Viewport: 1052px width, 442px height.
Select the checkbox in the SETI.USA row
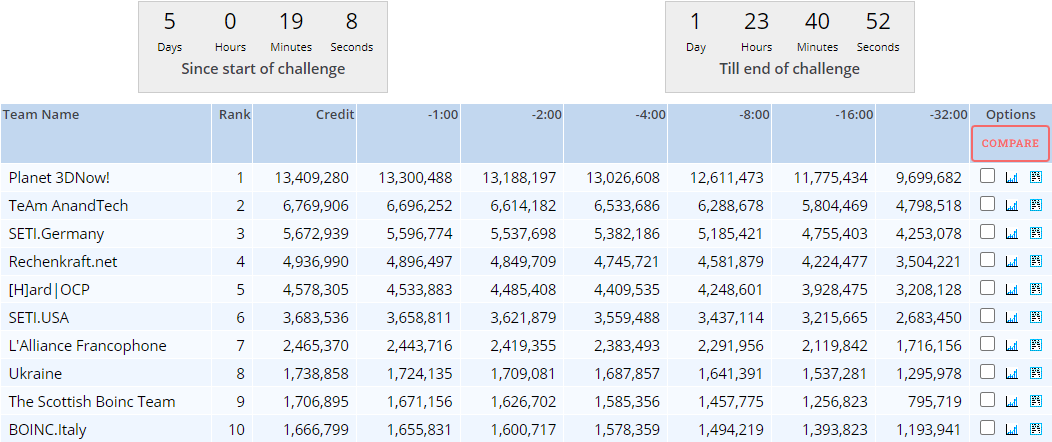click(987, 317)
